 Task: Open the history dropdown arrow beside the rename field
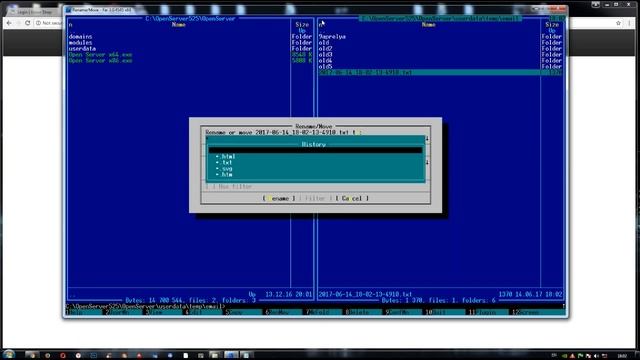click(x=427, y=139)
